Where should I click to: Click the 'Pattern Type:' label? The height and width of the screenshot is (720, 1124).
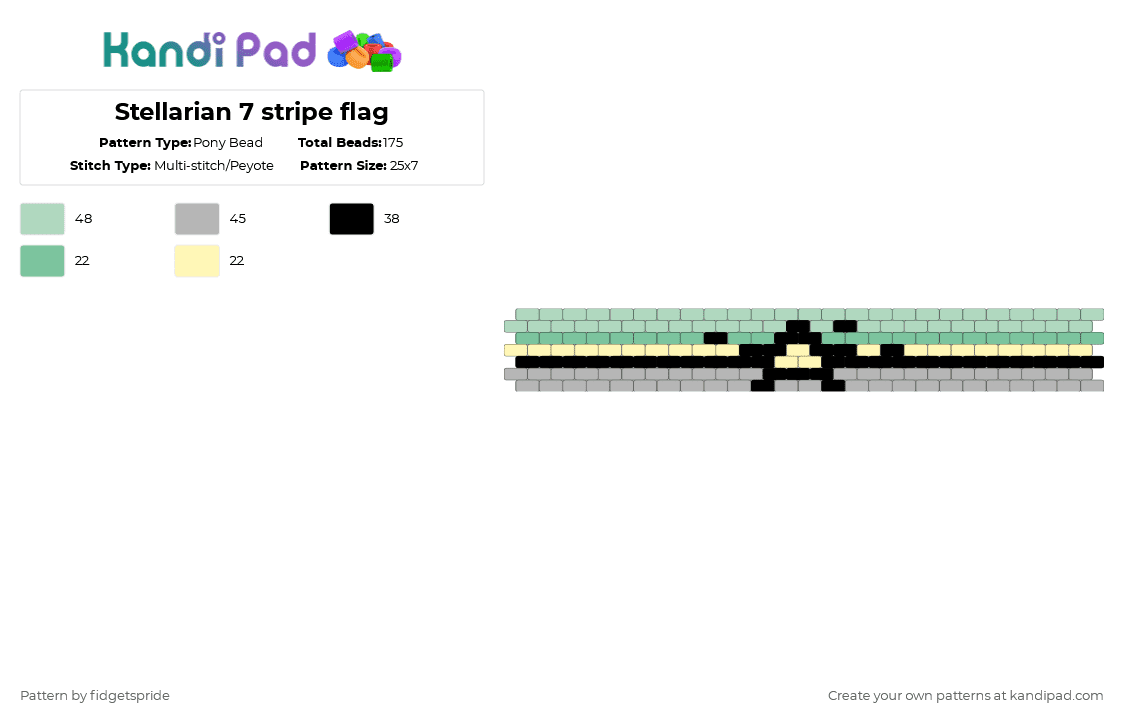[145, 143]
